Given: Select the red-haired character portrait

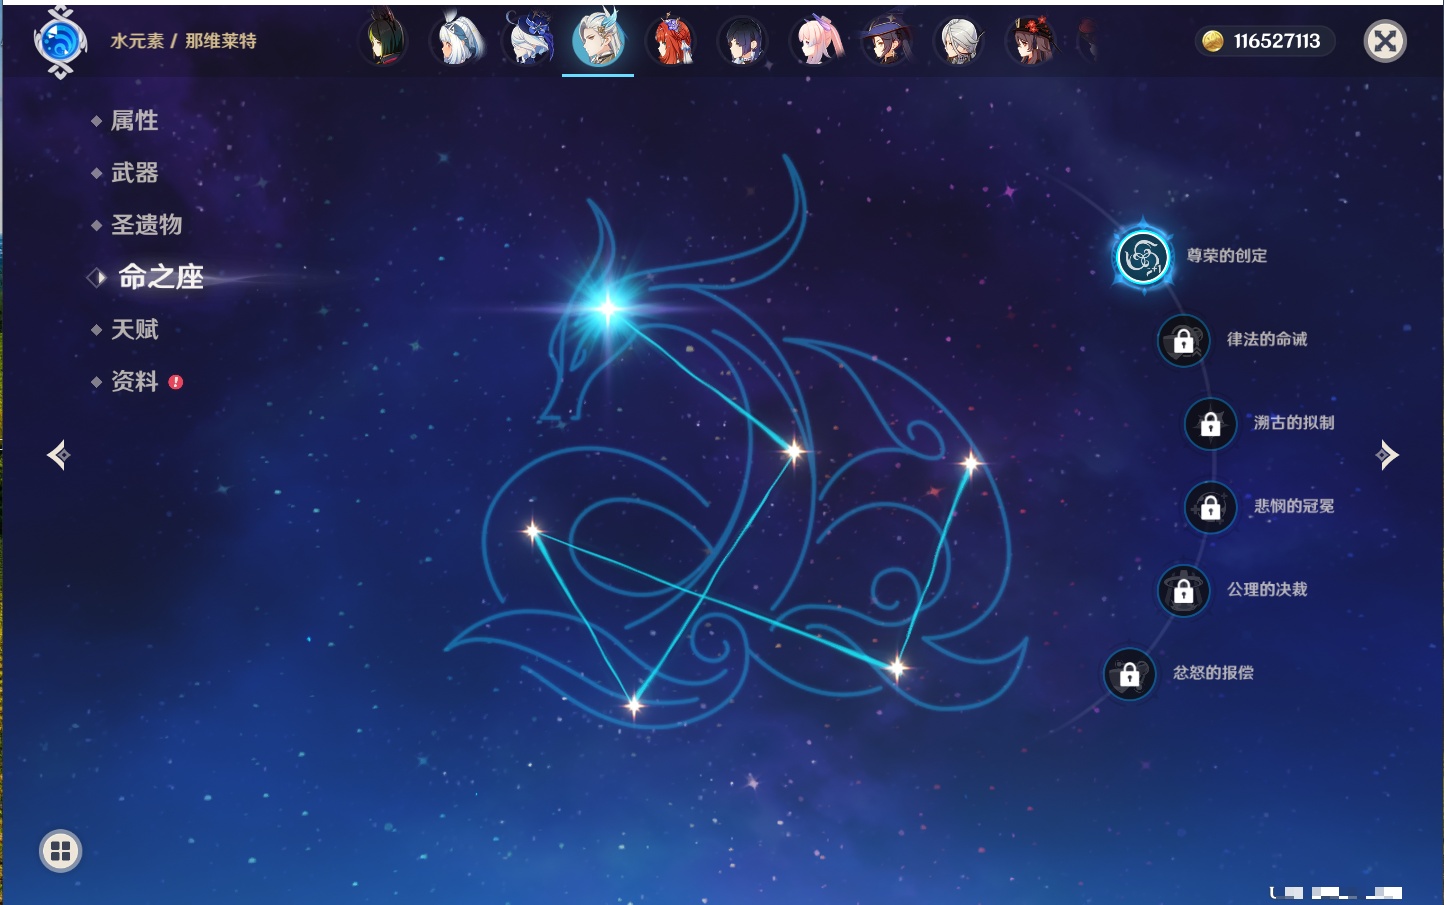Looking at the screenshot, I should 672,41.
